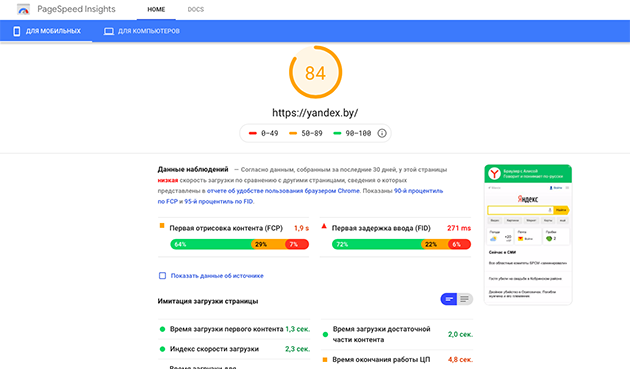The width and height of the screenshot is (630, 369).
Task: Click the red 7% segment of FCP bar
Action: 297,244
